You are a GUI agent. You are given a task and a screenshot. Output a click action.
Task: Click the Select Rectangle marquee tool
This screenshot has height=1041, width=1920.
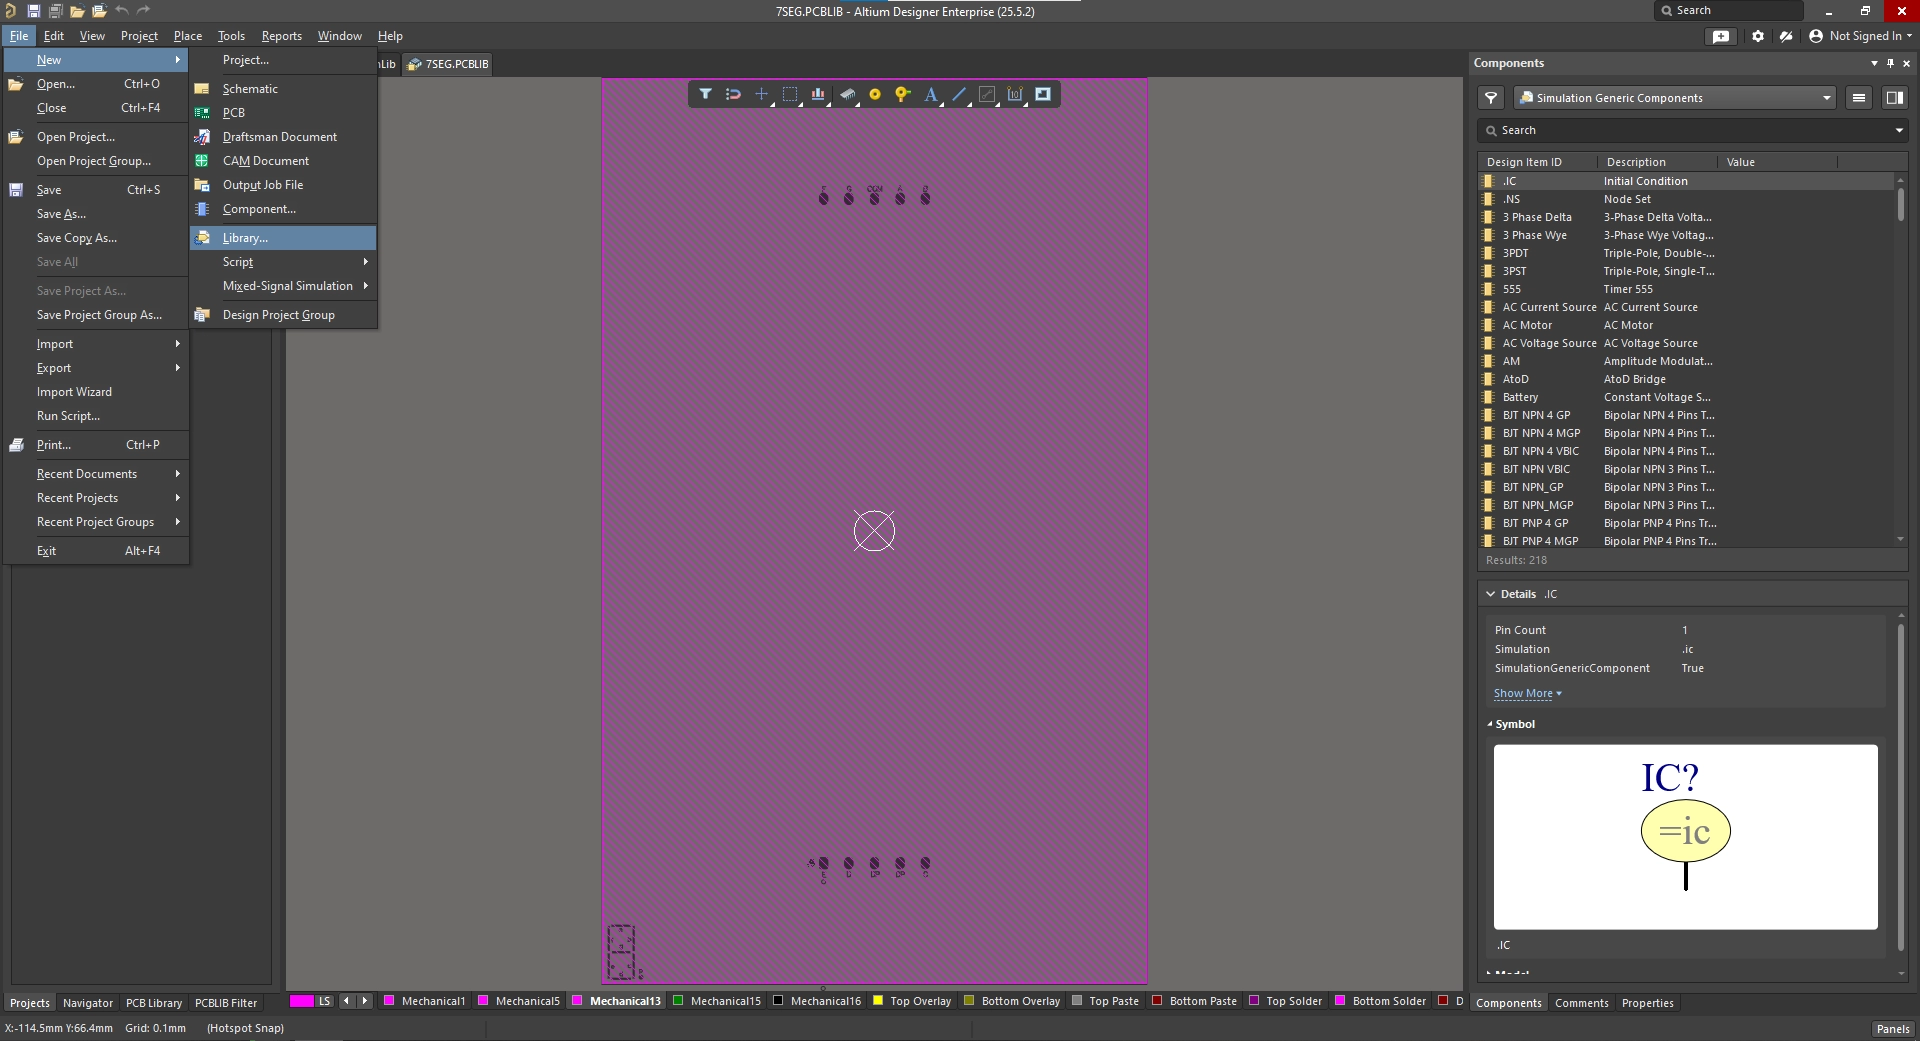790,94
